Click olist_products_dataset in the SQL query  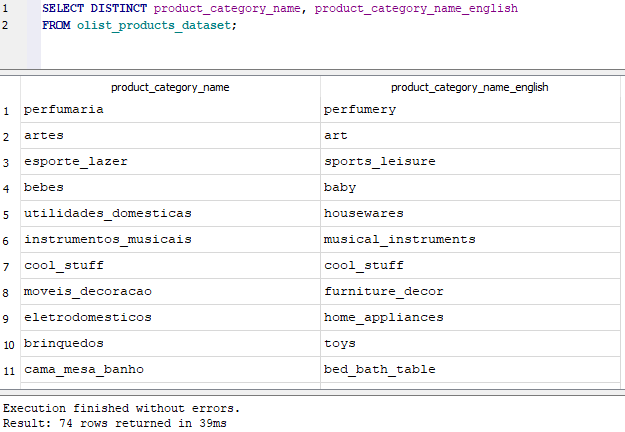154,26
